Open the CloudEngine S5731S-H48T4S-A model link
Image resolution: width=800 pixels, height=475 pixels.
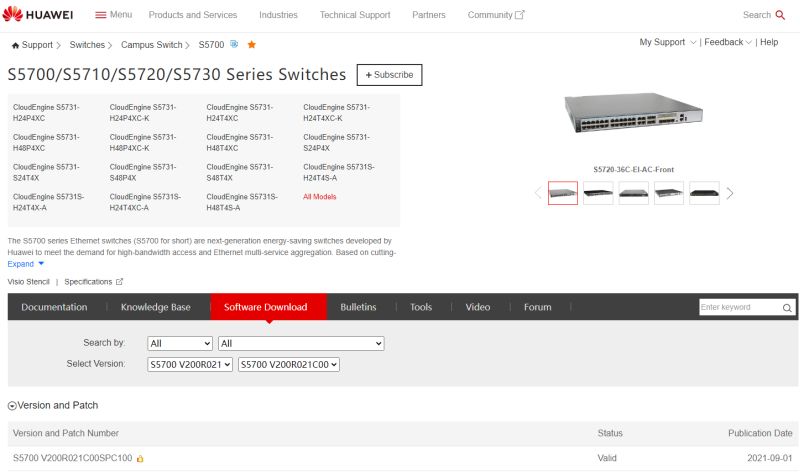pyautogui.click(x=242, y=202)
